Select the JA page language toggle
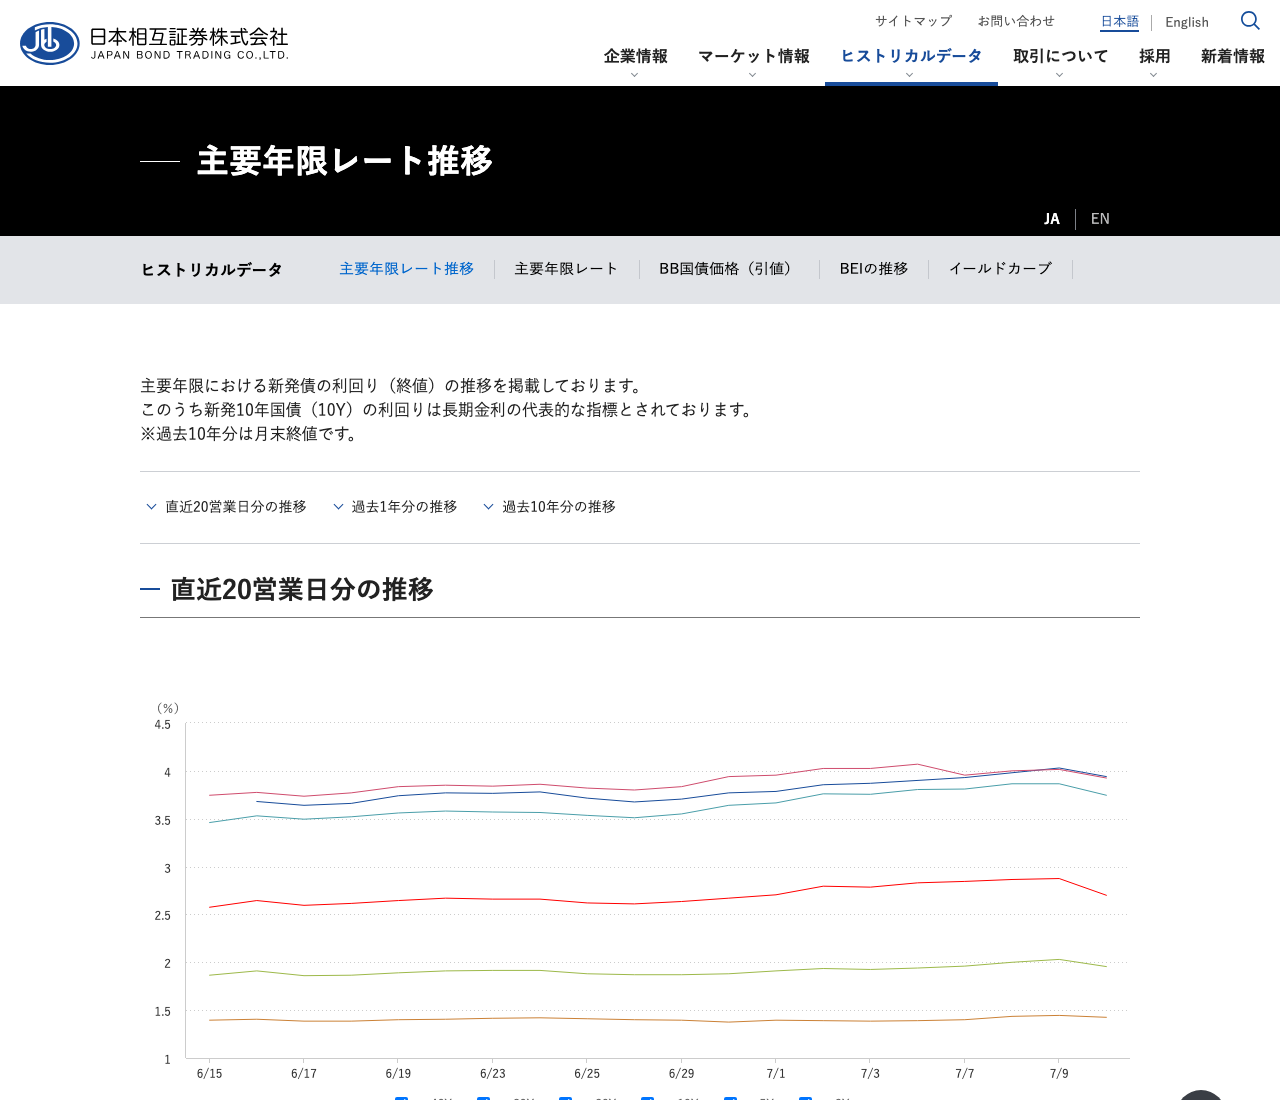The image size is (1280, 1100). point(1052,219)
